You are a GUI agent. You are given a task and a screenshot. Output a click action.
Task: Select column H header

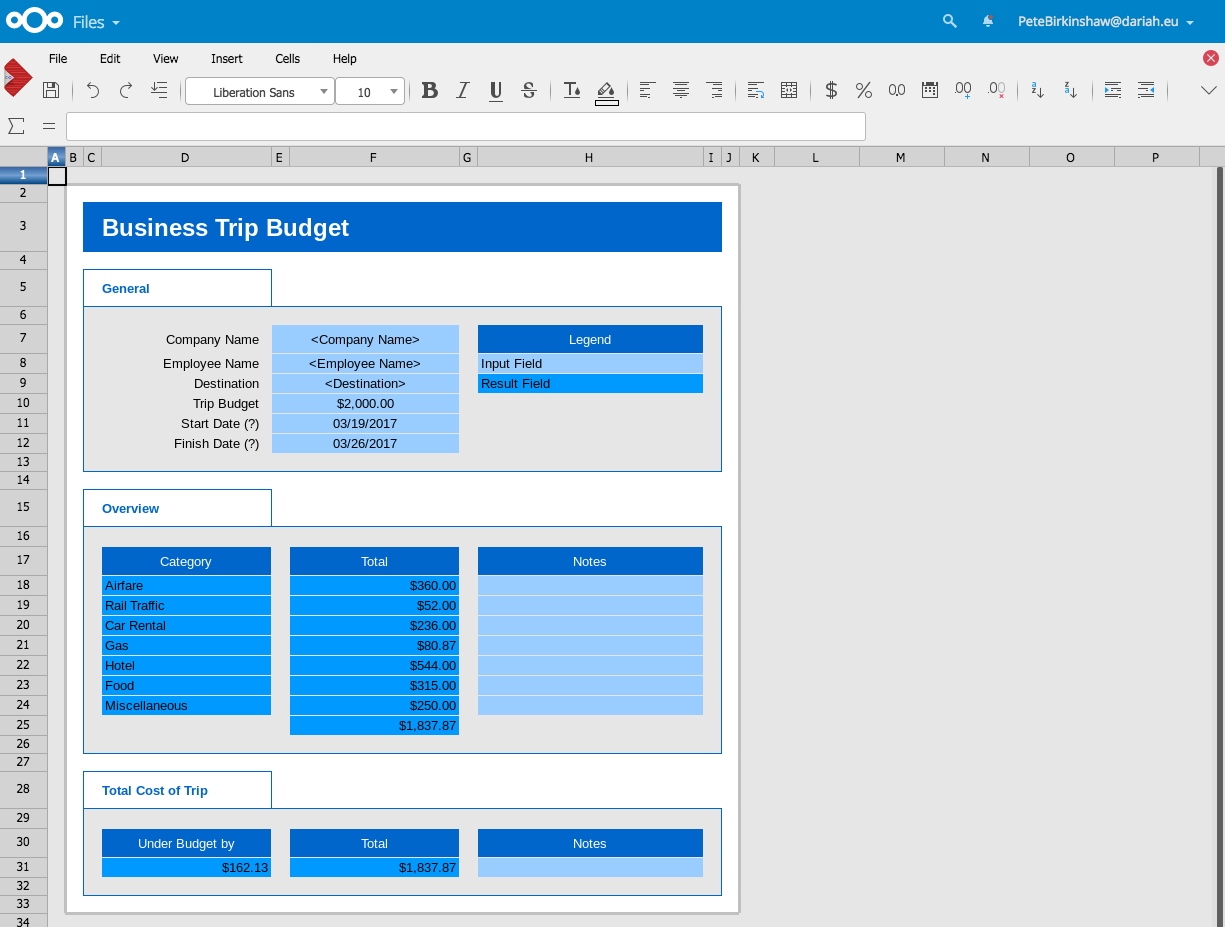pyautogui.click(x=590, y=157)
